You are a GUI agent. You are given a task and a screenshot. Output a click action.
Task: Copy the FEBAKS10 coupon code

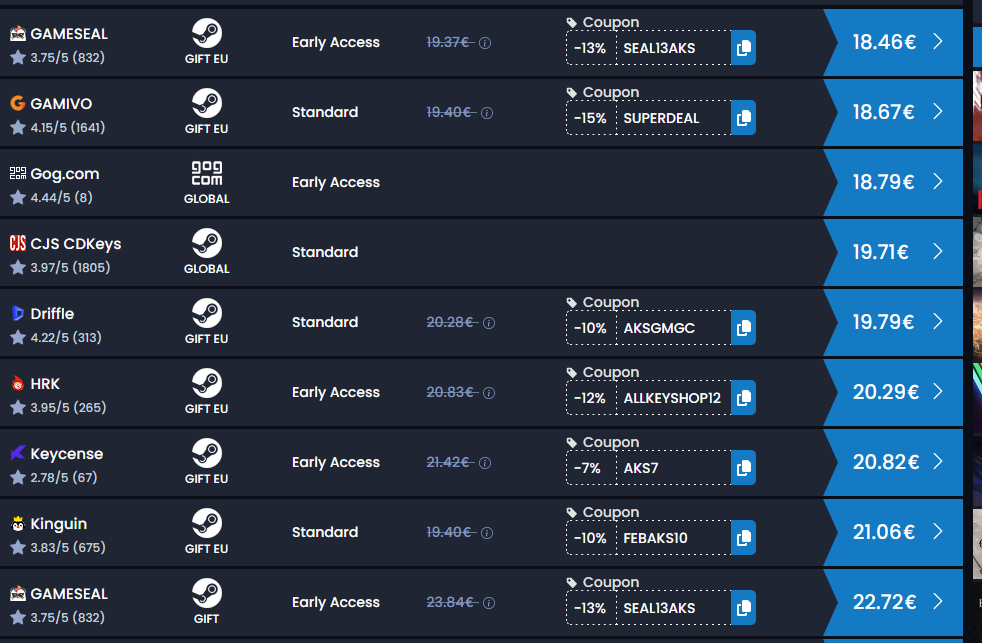point(743,538)
